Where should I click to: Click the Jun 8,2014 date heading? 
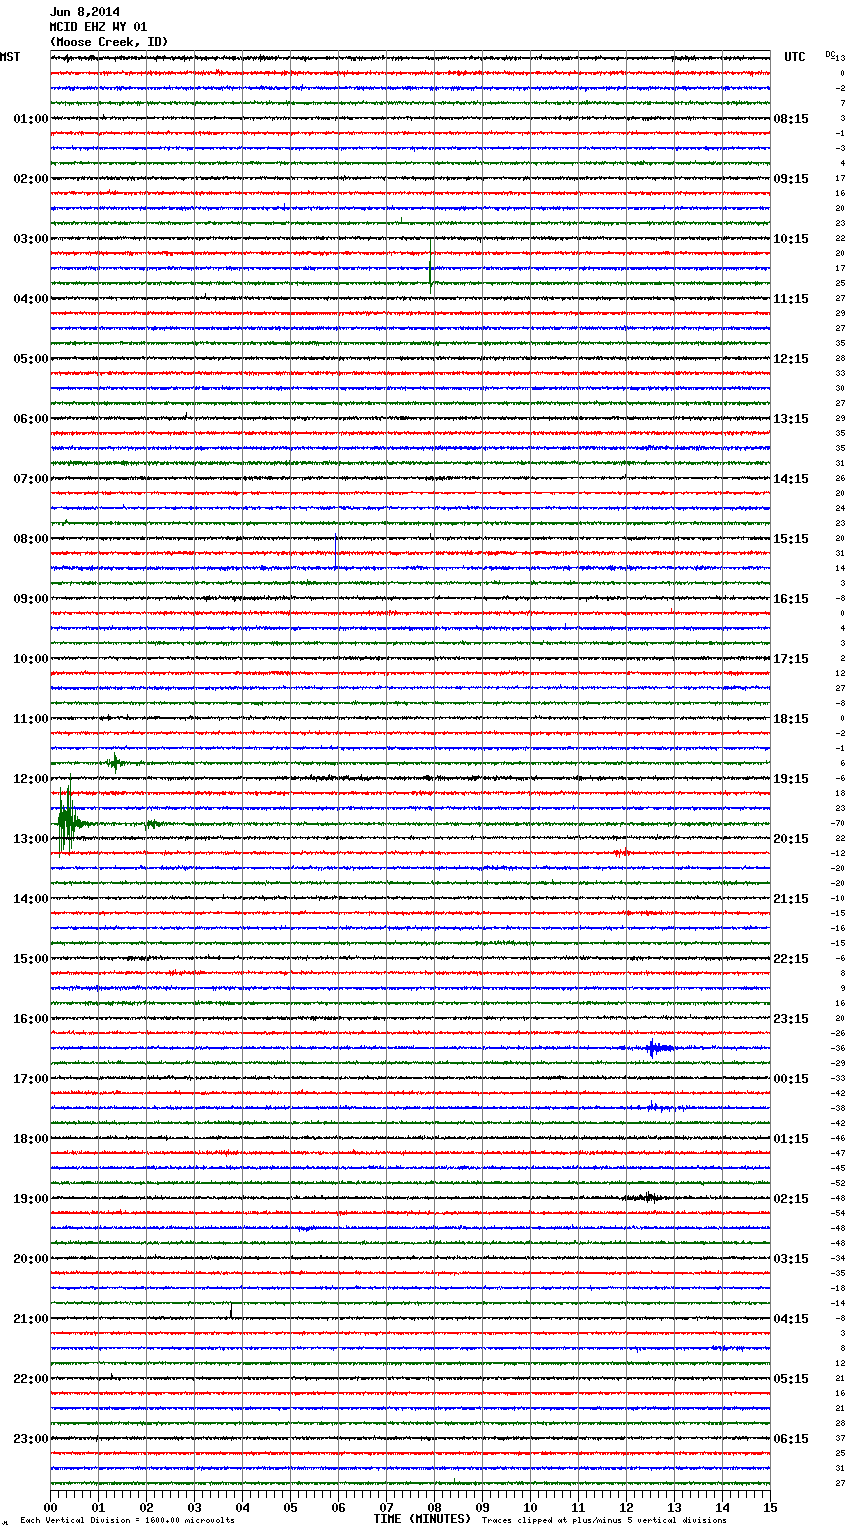tap(84, 12)
